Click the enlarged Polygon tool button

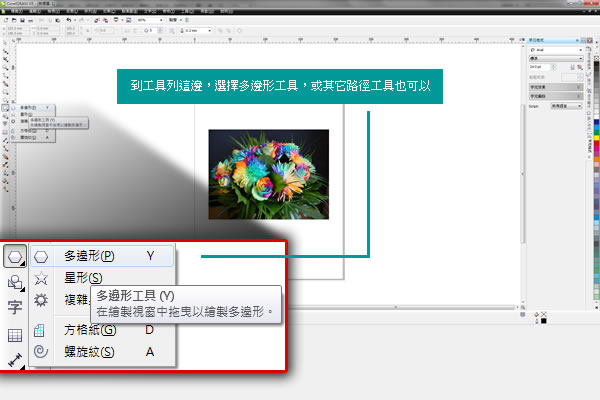point(15,256)
